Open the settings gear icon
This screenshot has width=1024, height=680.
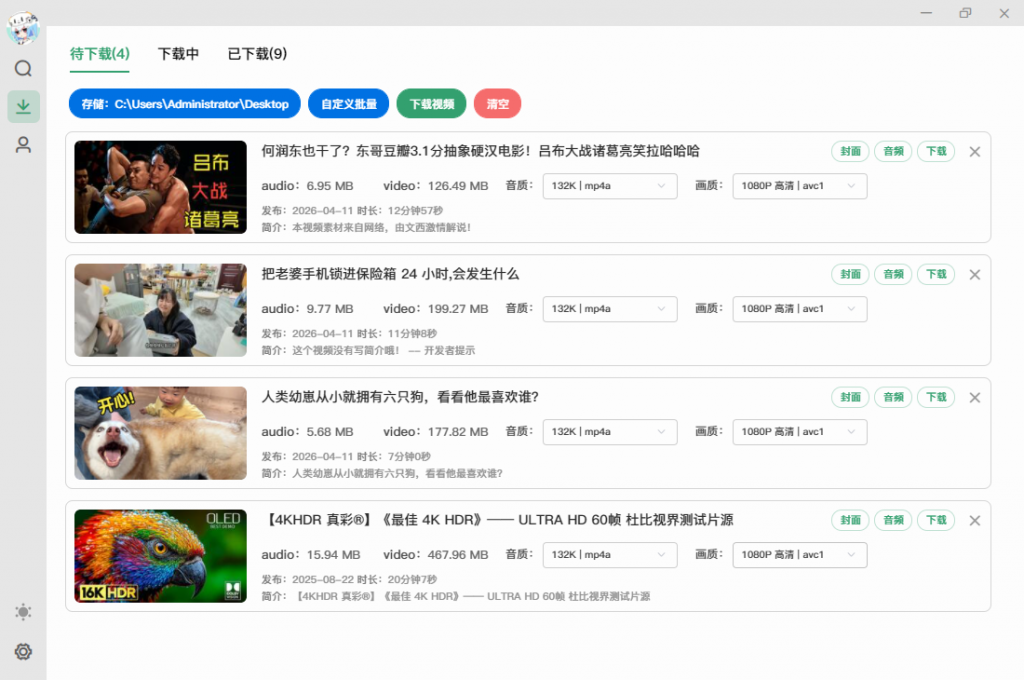pos(24,651)
